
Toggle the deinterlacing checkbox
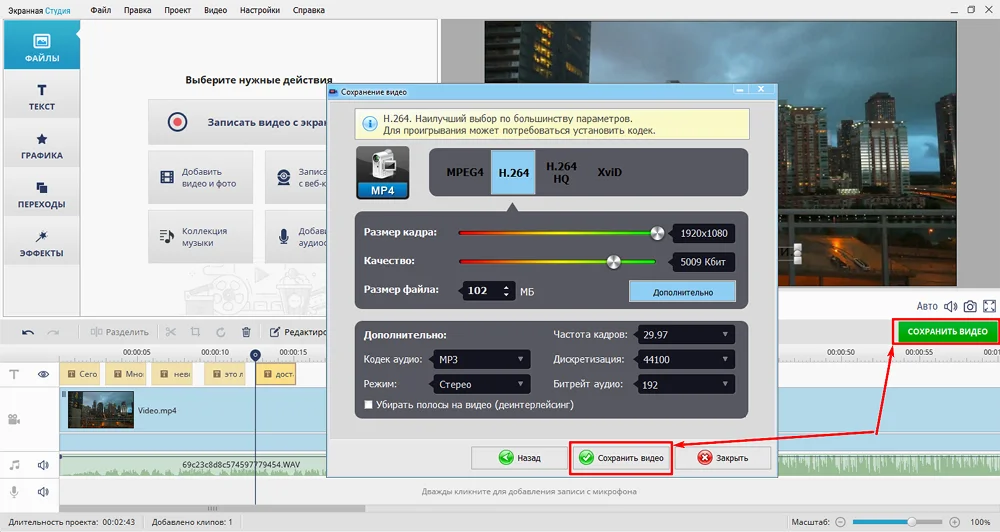[368, 404]
